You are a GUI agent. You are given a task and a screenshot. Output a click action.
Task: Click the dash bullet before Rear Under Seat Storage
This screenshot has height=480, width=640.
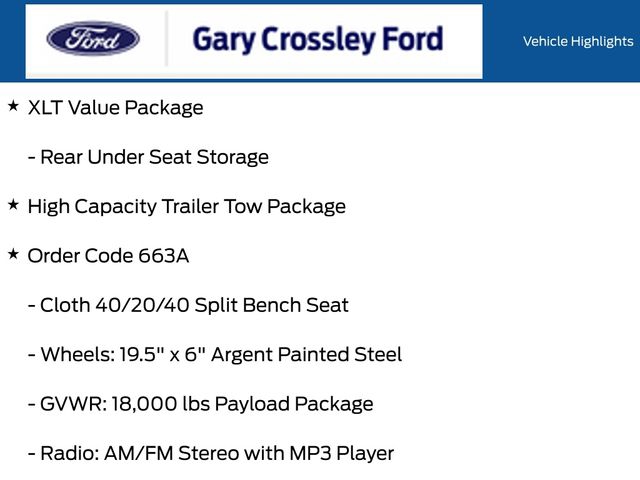32,158
